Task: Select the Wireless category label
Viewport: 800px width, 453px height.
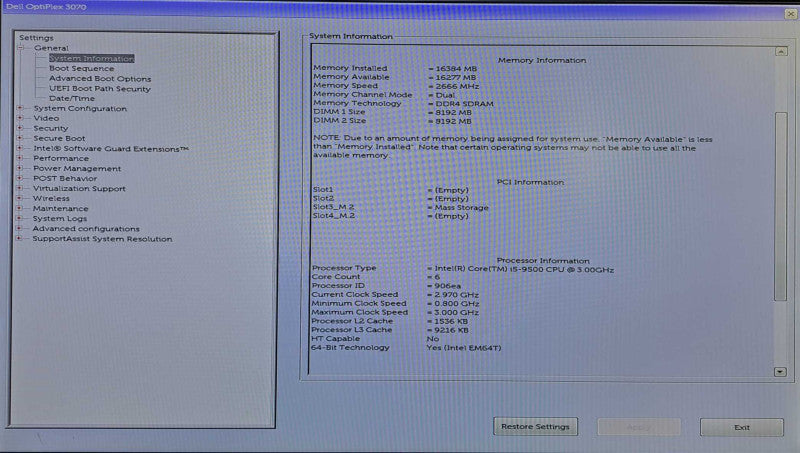Action: point(51,198)
